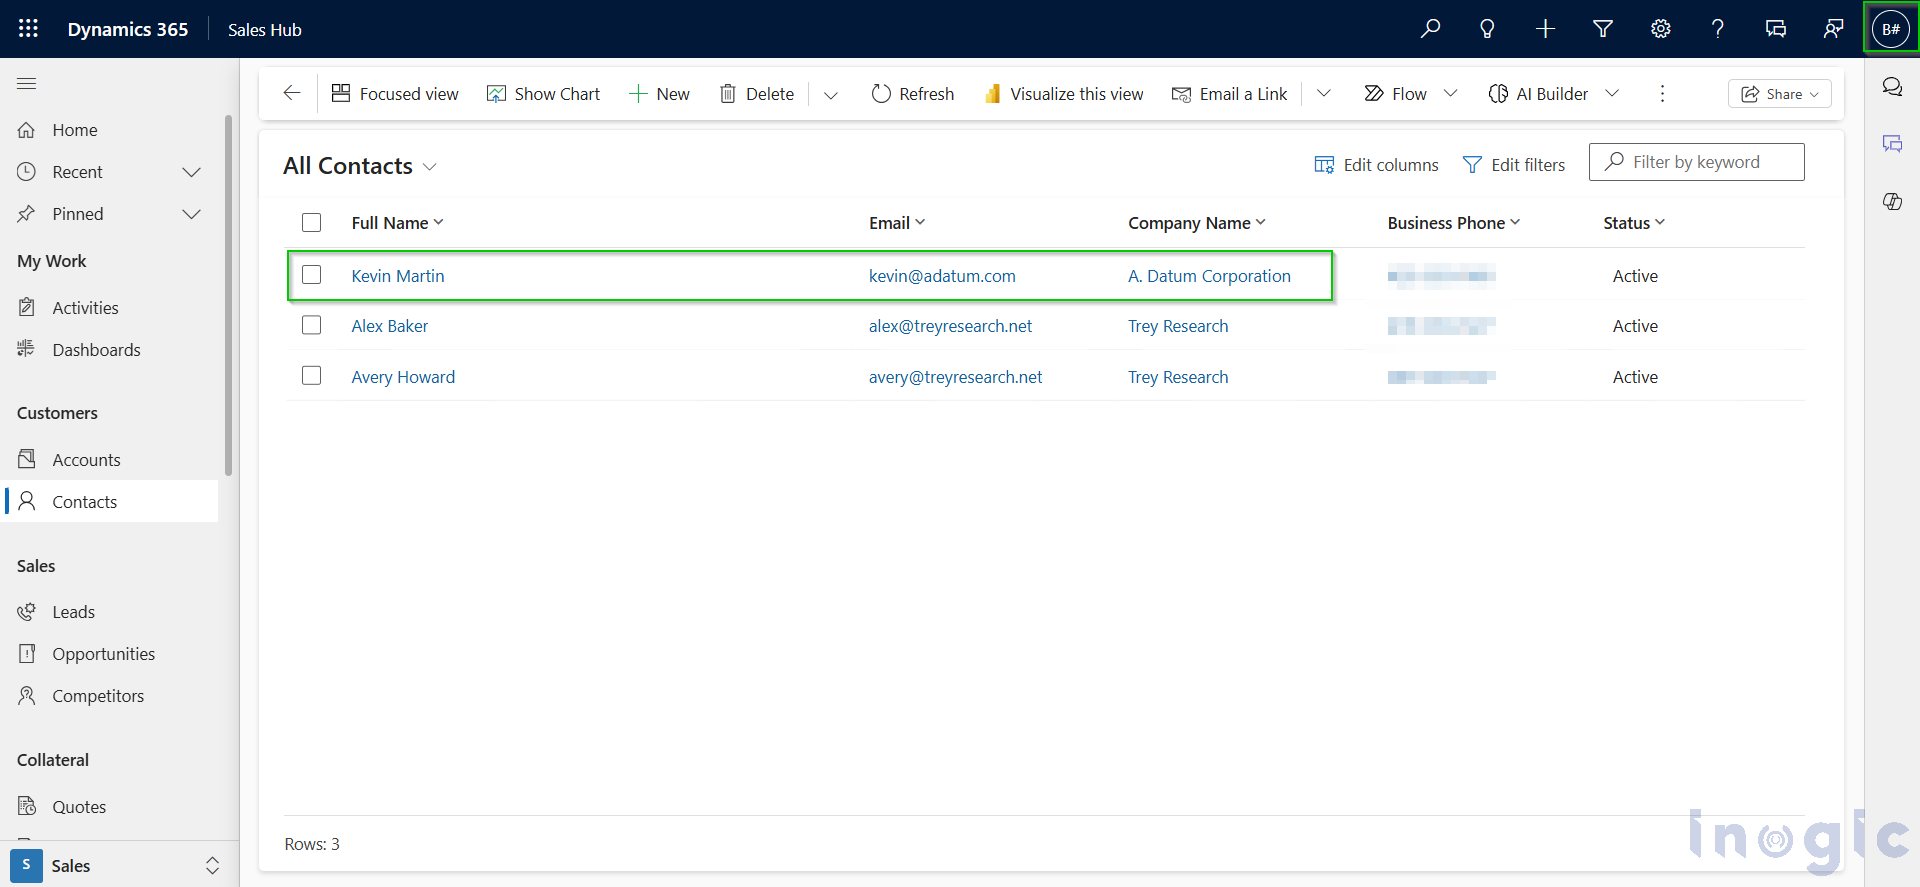Click Edit filters

[1514, 165]
